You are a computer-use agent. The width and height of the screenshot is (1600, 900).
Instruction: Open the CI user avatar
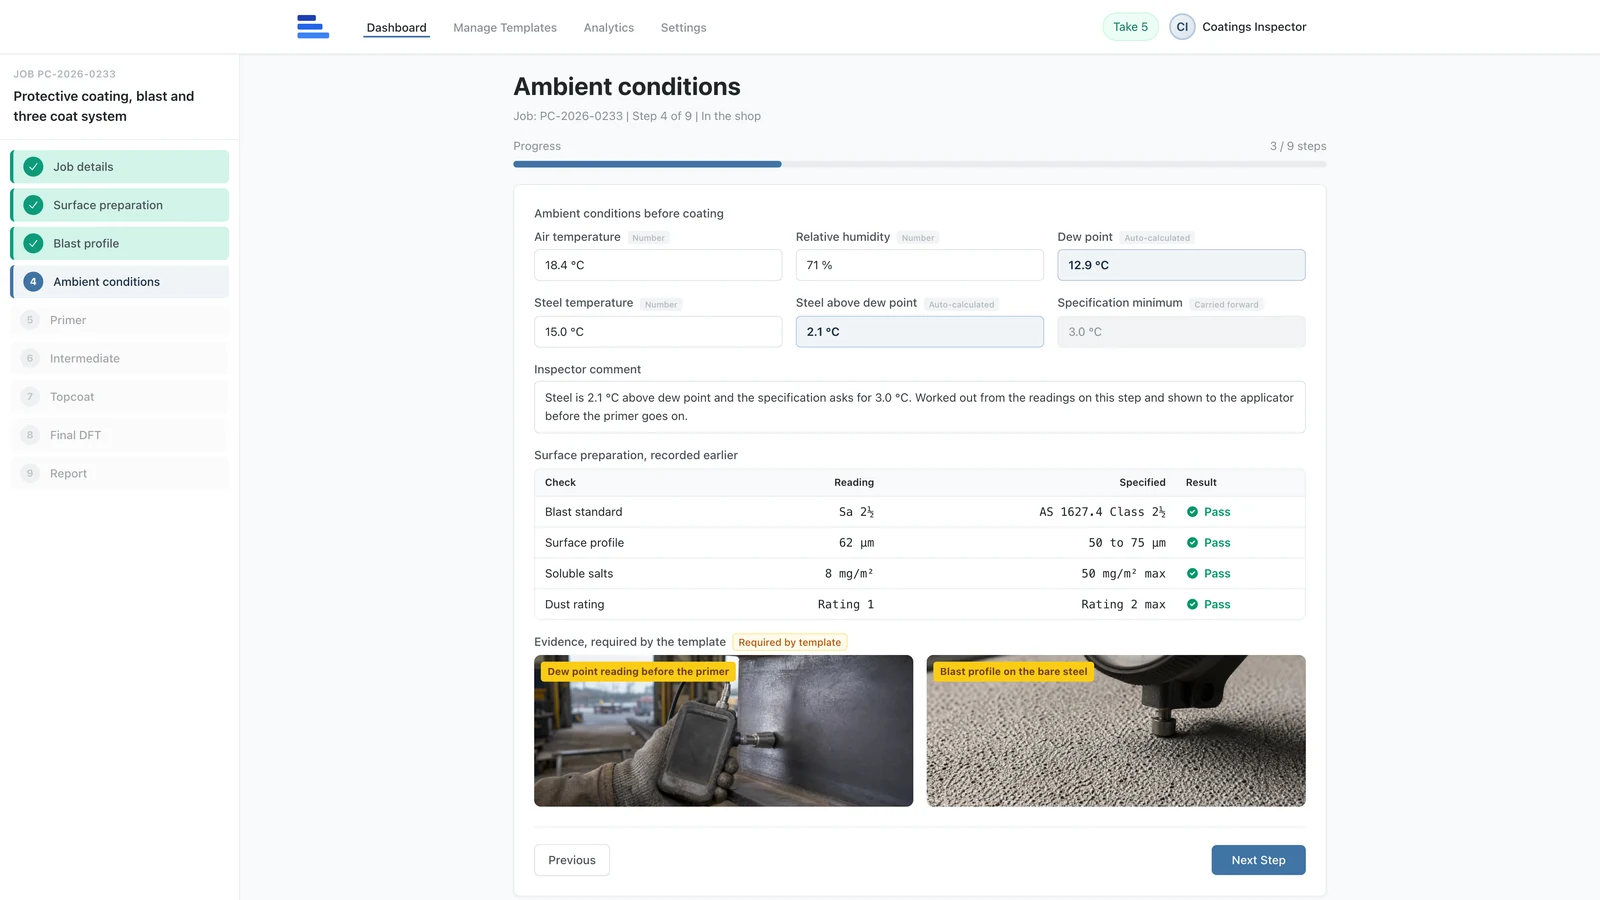(x=1182, y=27)
